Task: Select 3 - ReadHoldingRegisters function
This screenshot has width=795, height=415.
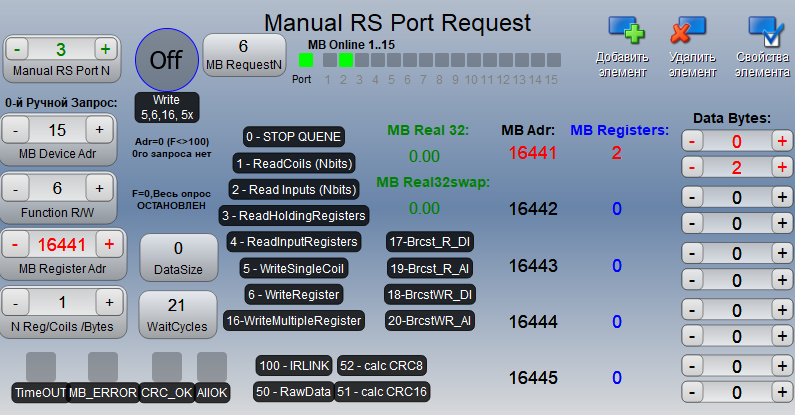Action: (294, 215)
